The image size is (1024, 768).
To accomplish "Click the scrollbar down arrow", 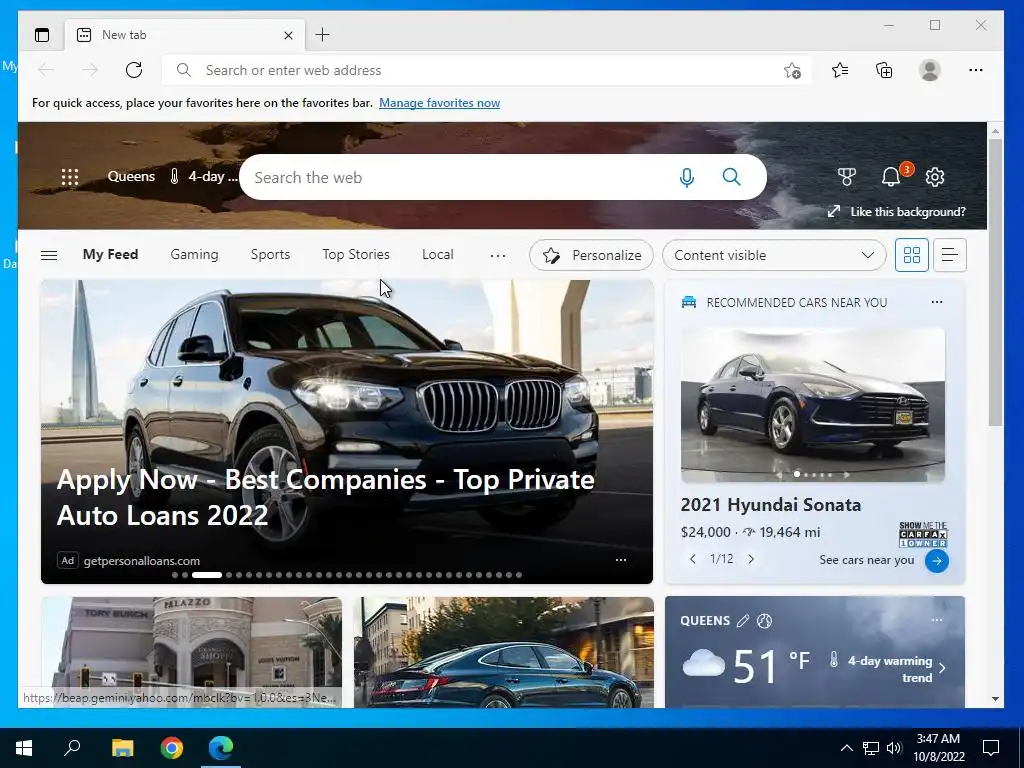I will 995,699.
